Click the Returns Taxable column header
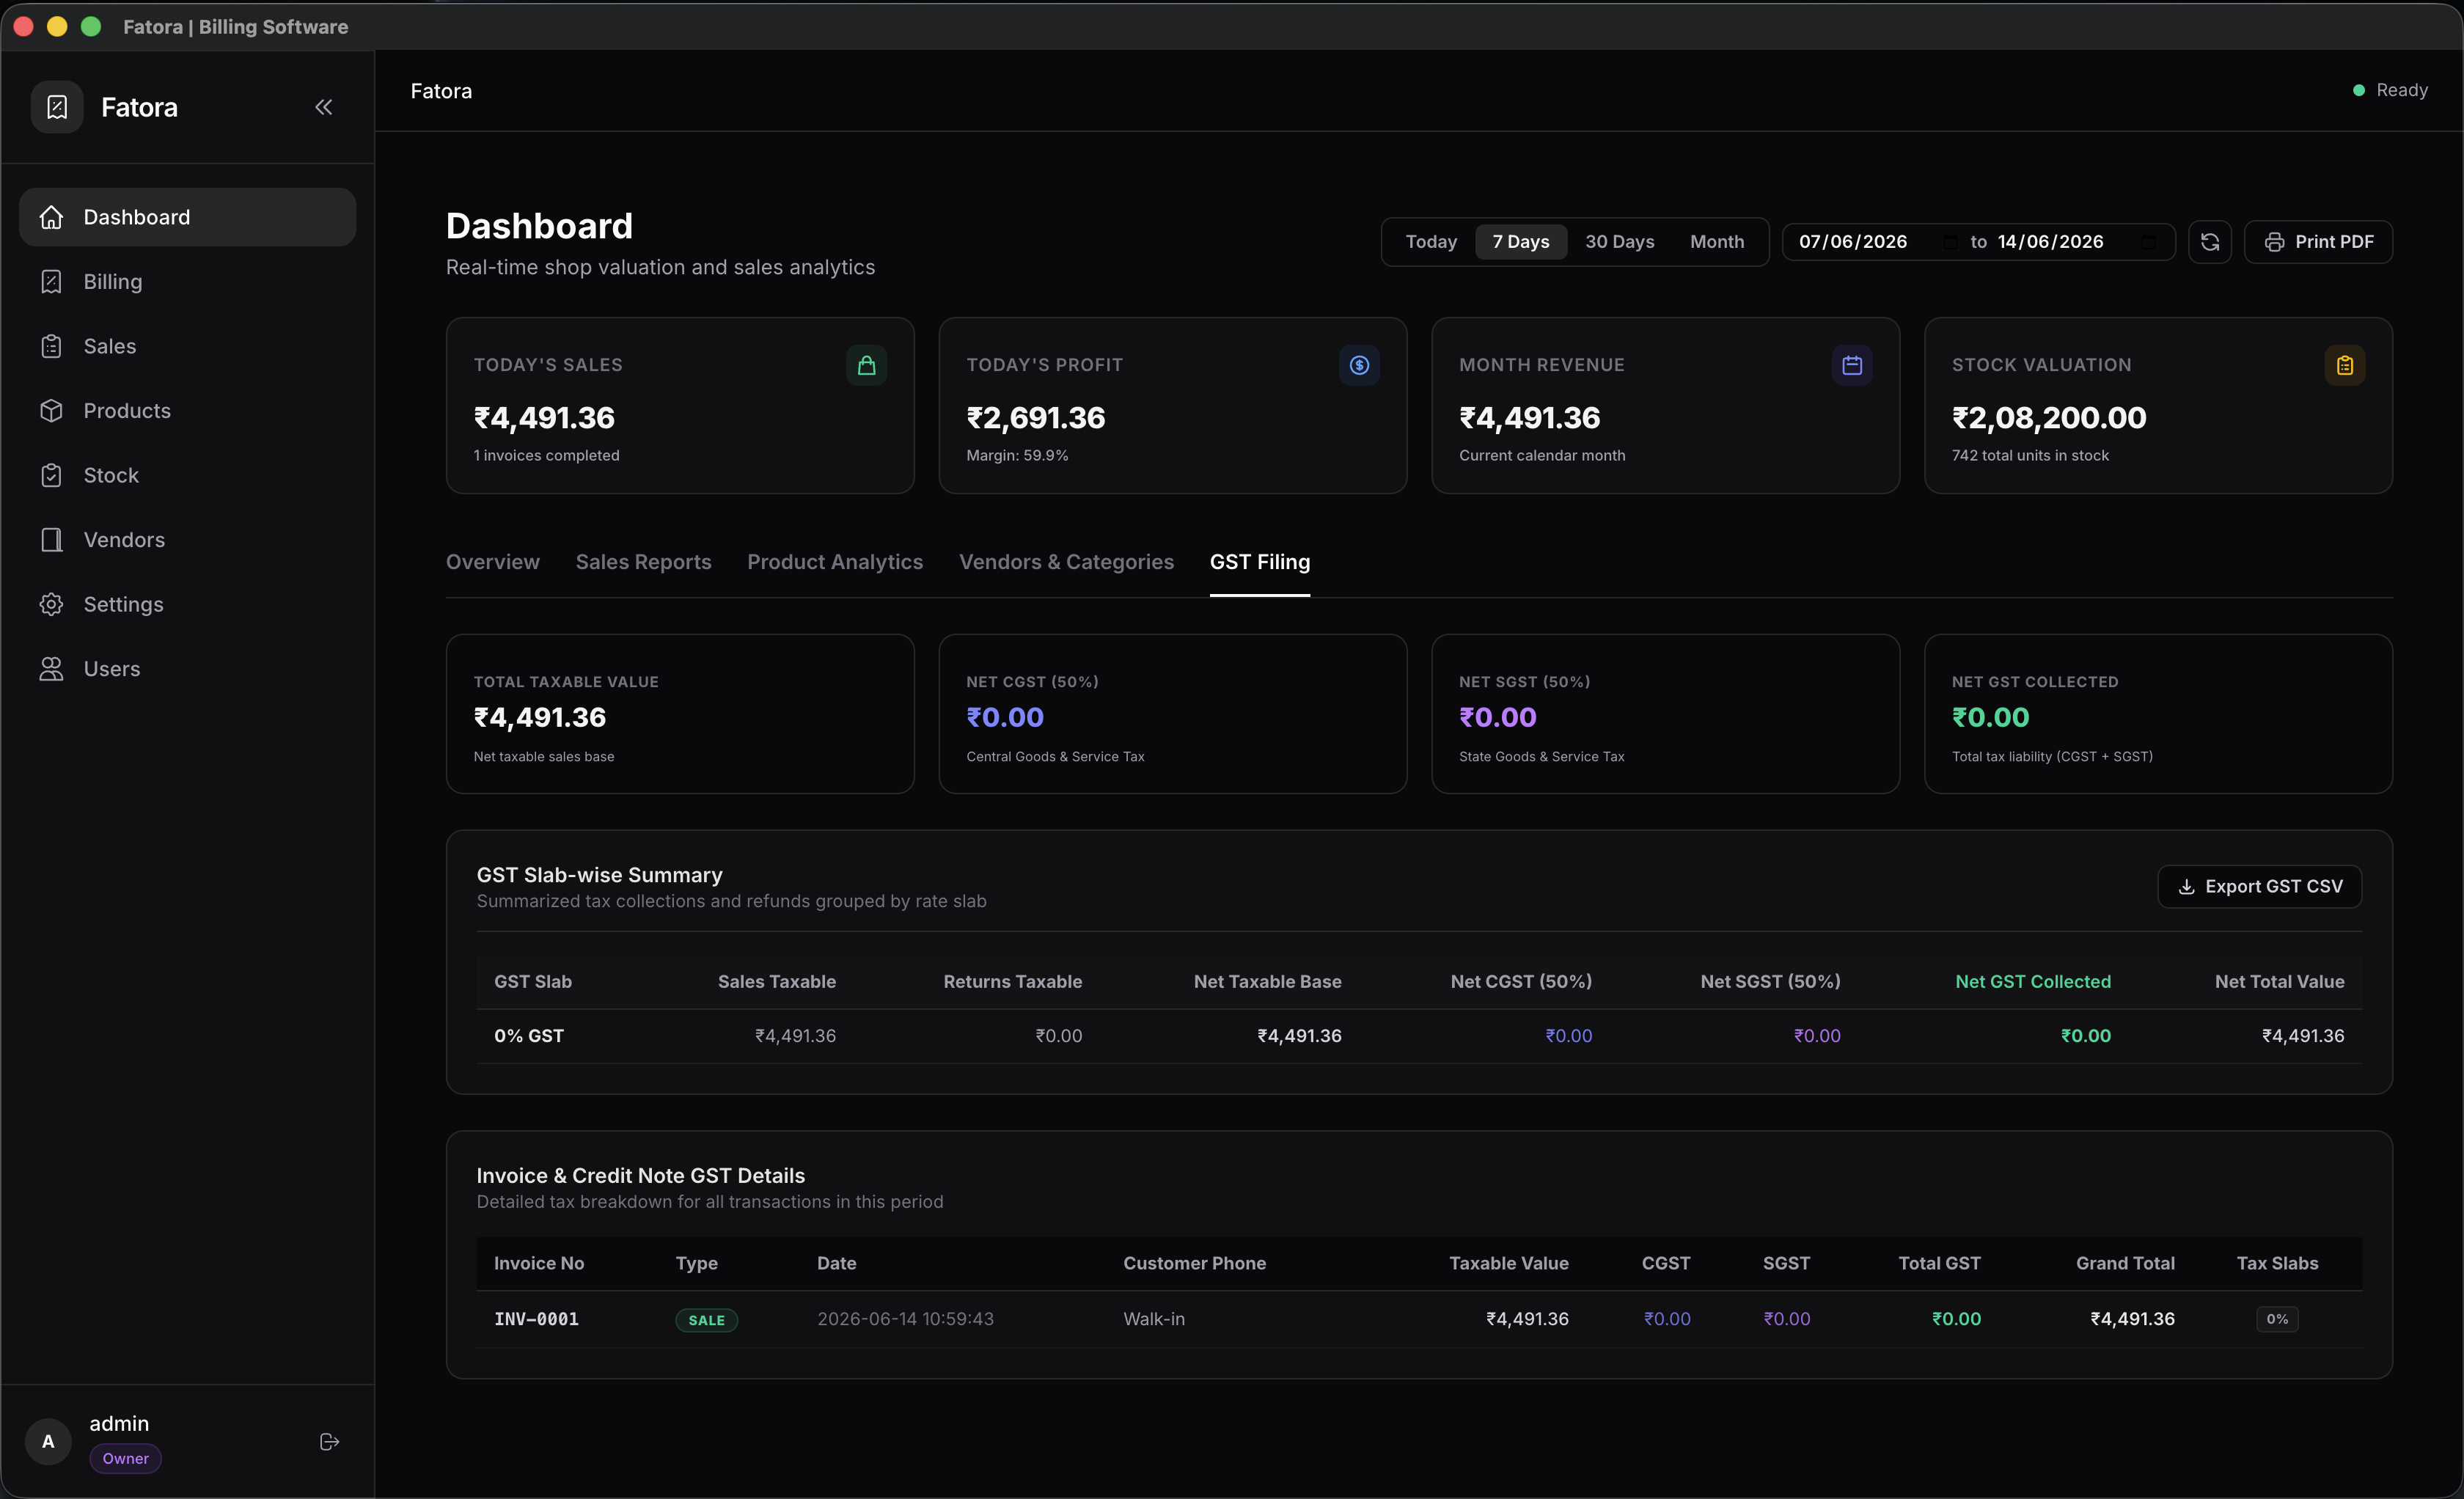 tap(1013, 982)
